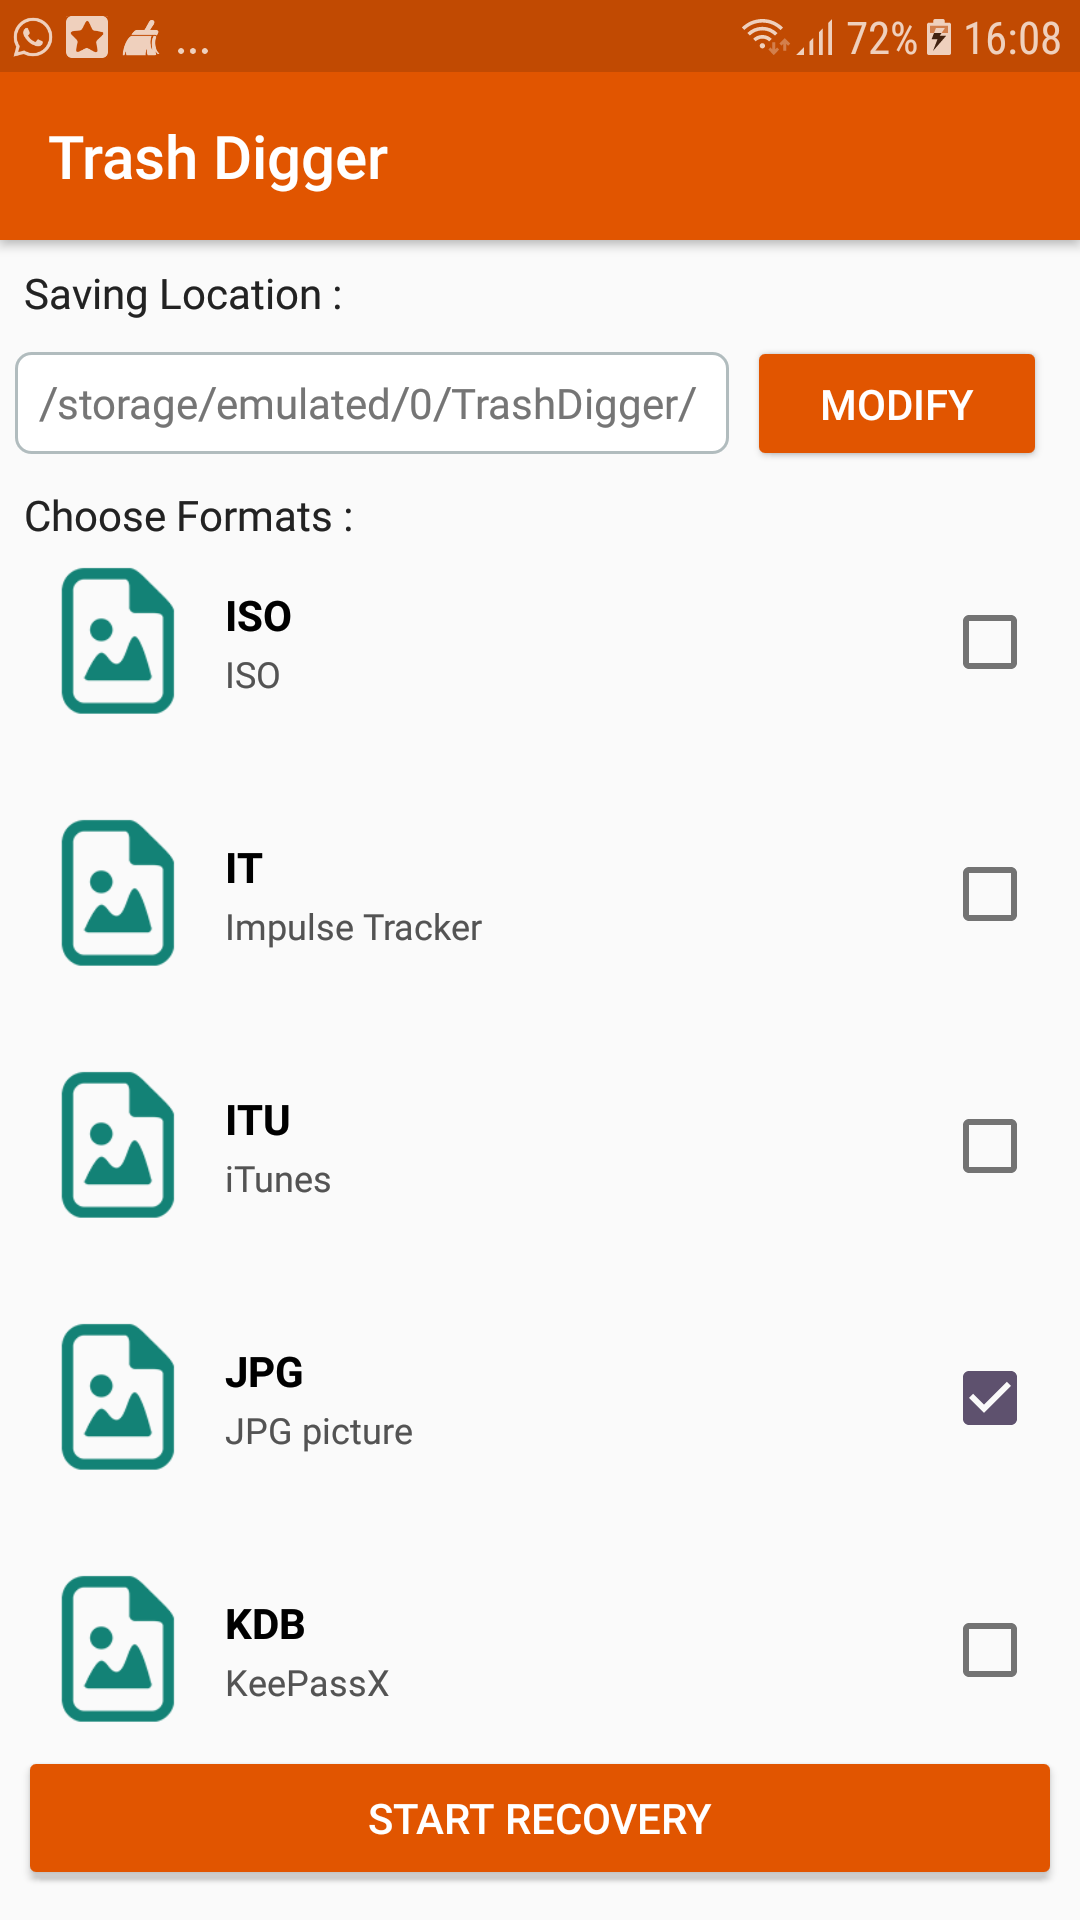Viewport: 1080px width, 1920px height.
Task: Tap the ISO format file icon
Action: coord(118,641)
